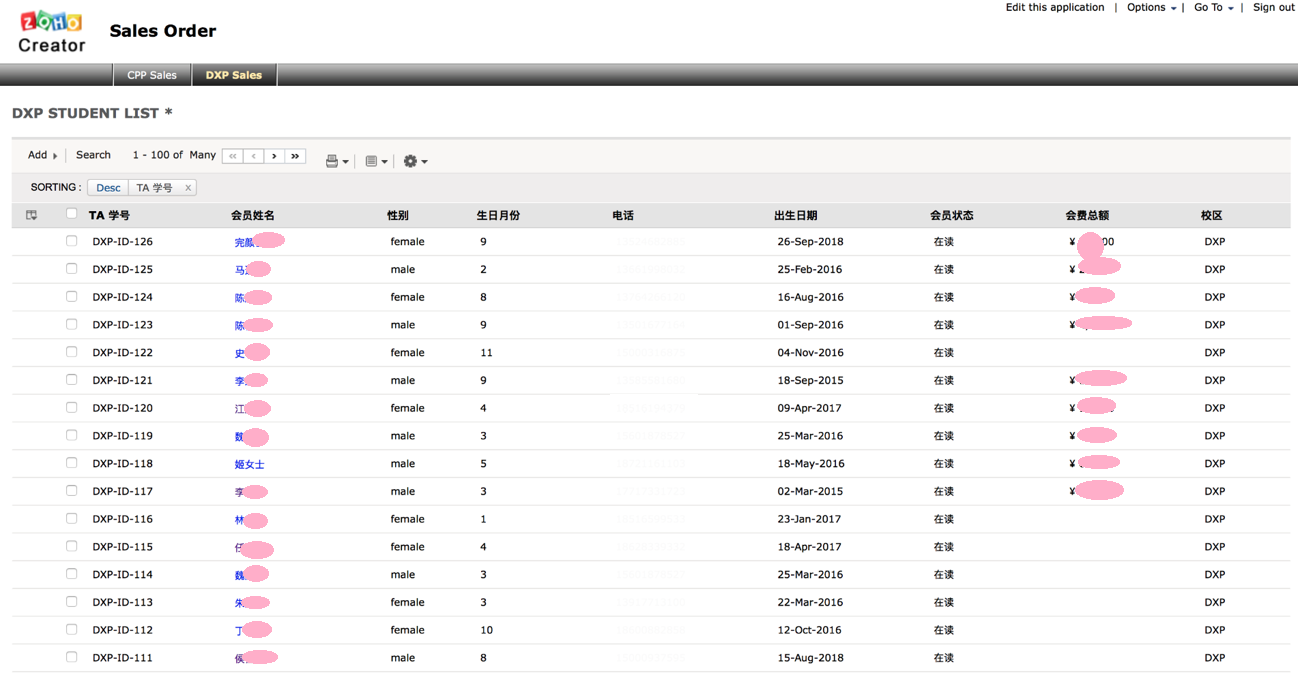Go to next page arrow
The width and height of the screenshot is (1298, 673).
coord(274,156)
